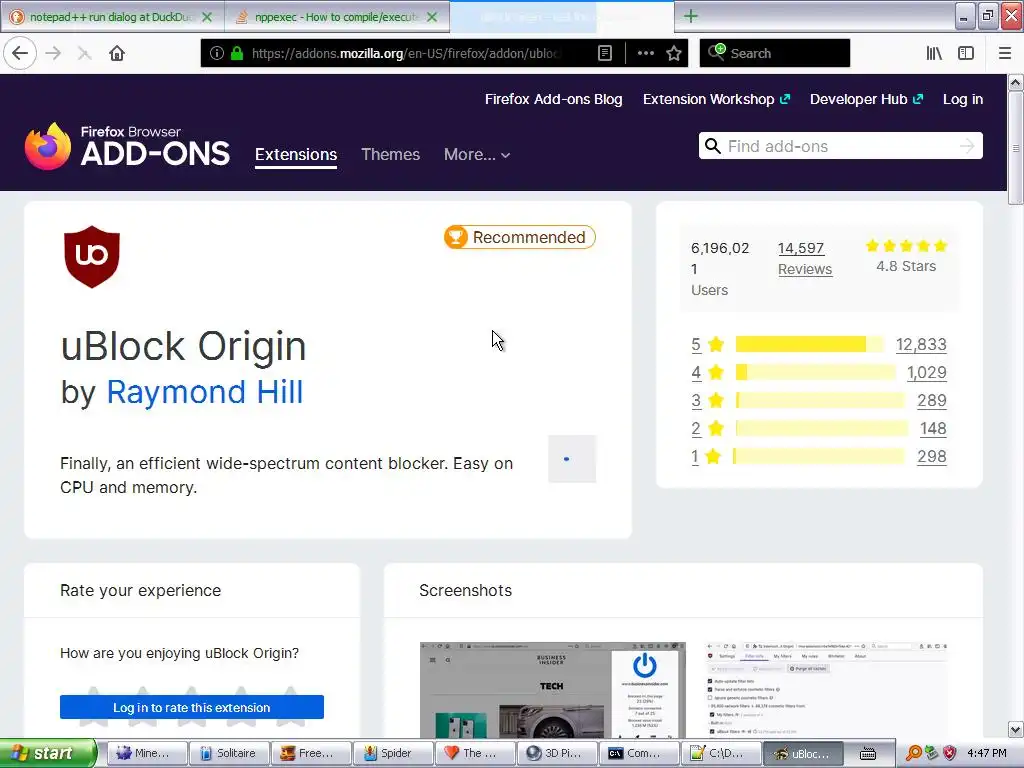The width and height of the screenshot is (1024, 768).
Task: Open page actions three-dots menu
Action: click(x=645, y=54)
